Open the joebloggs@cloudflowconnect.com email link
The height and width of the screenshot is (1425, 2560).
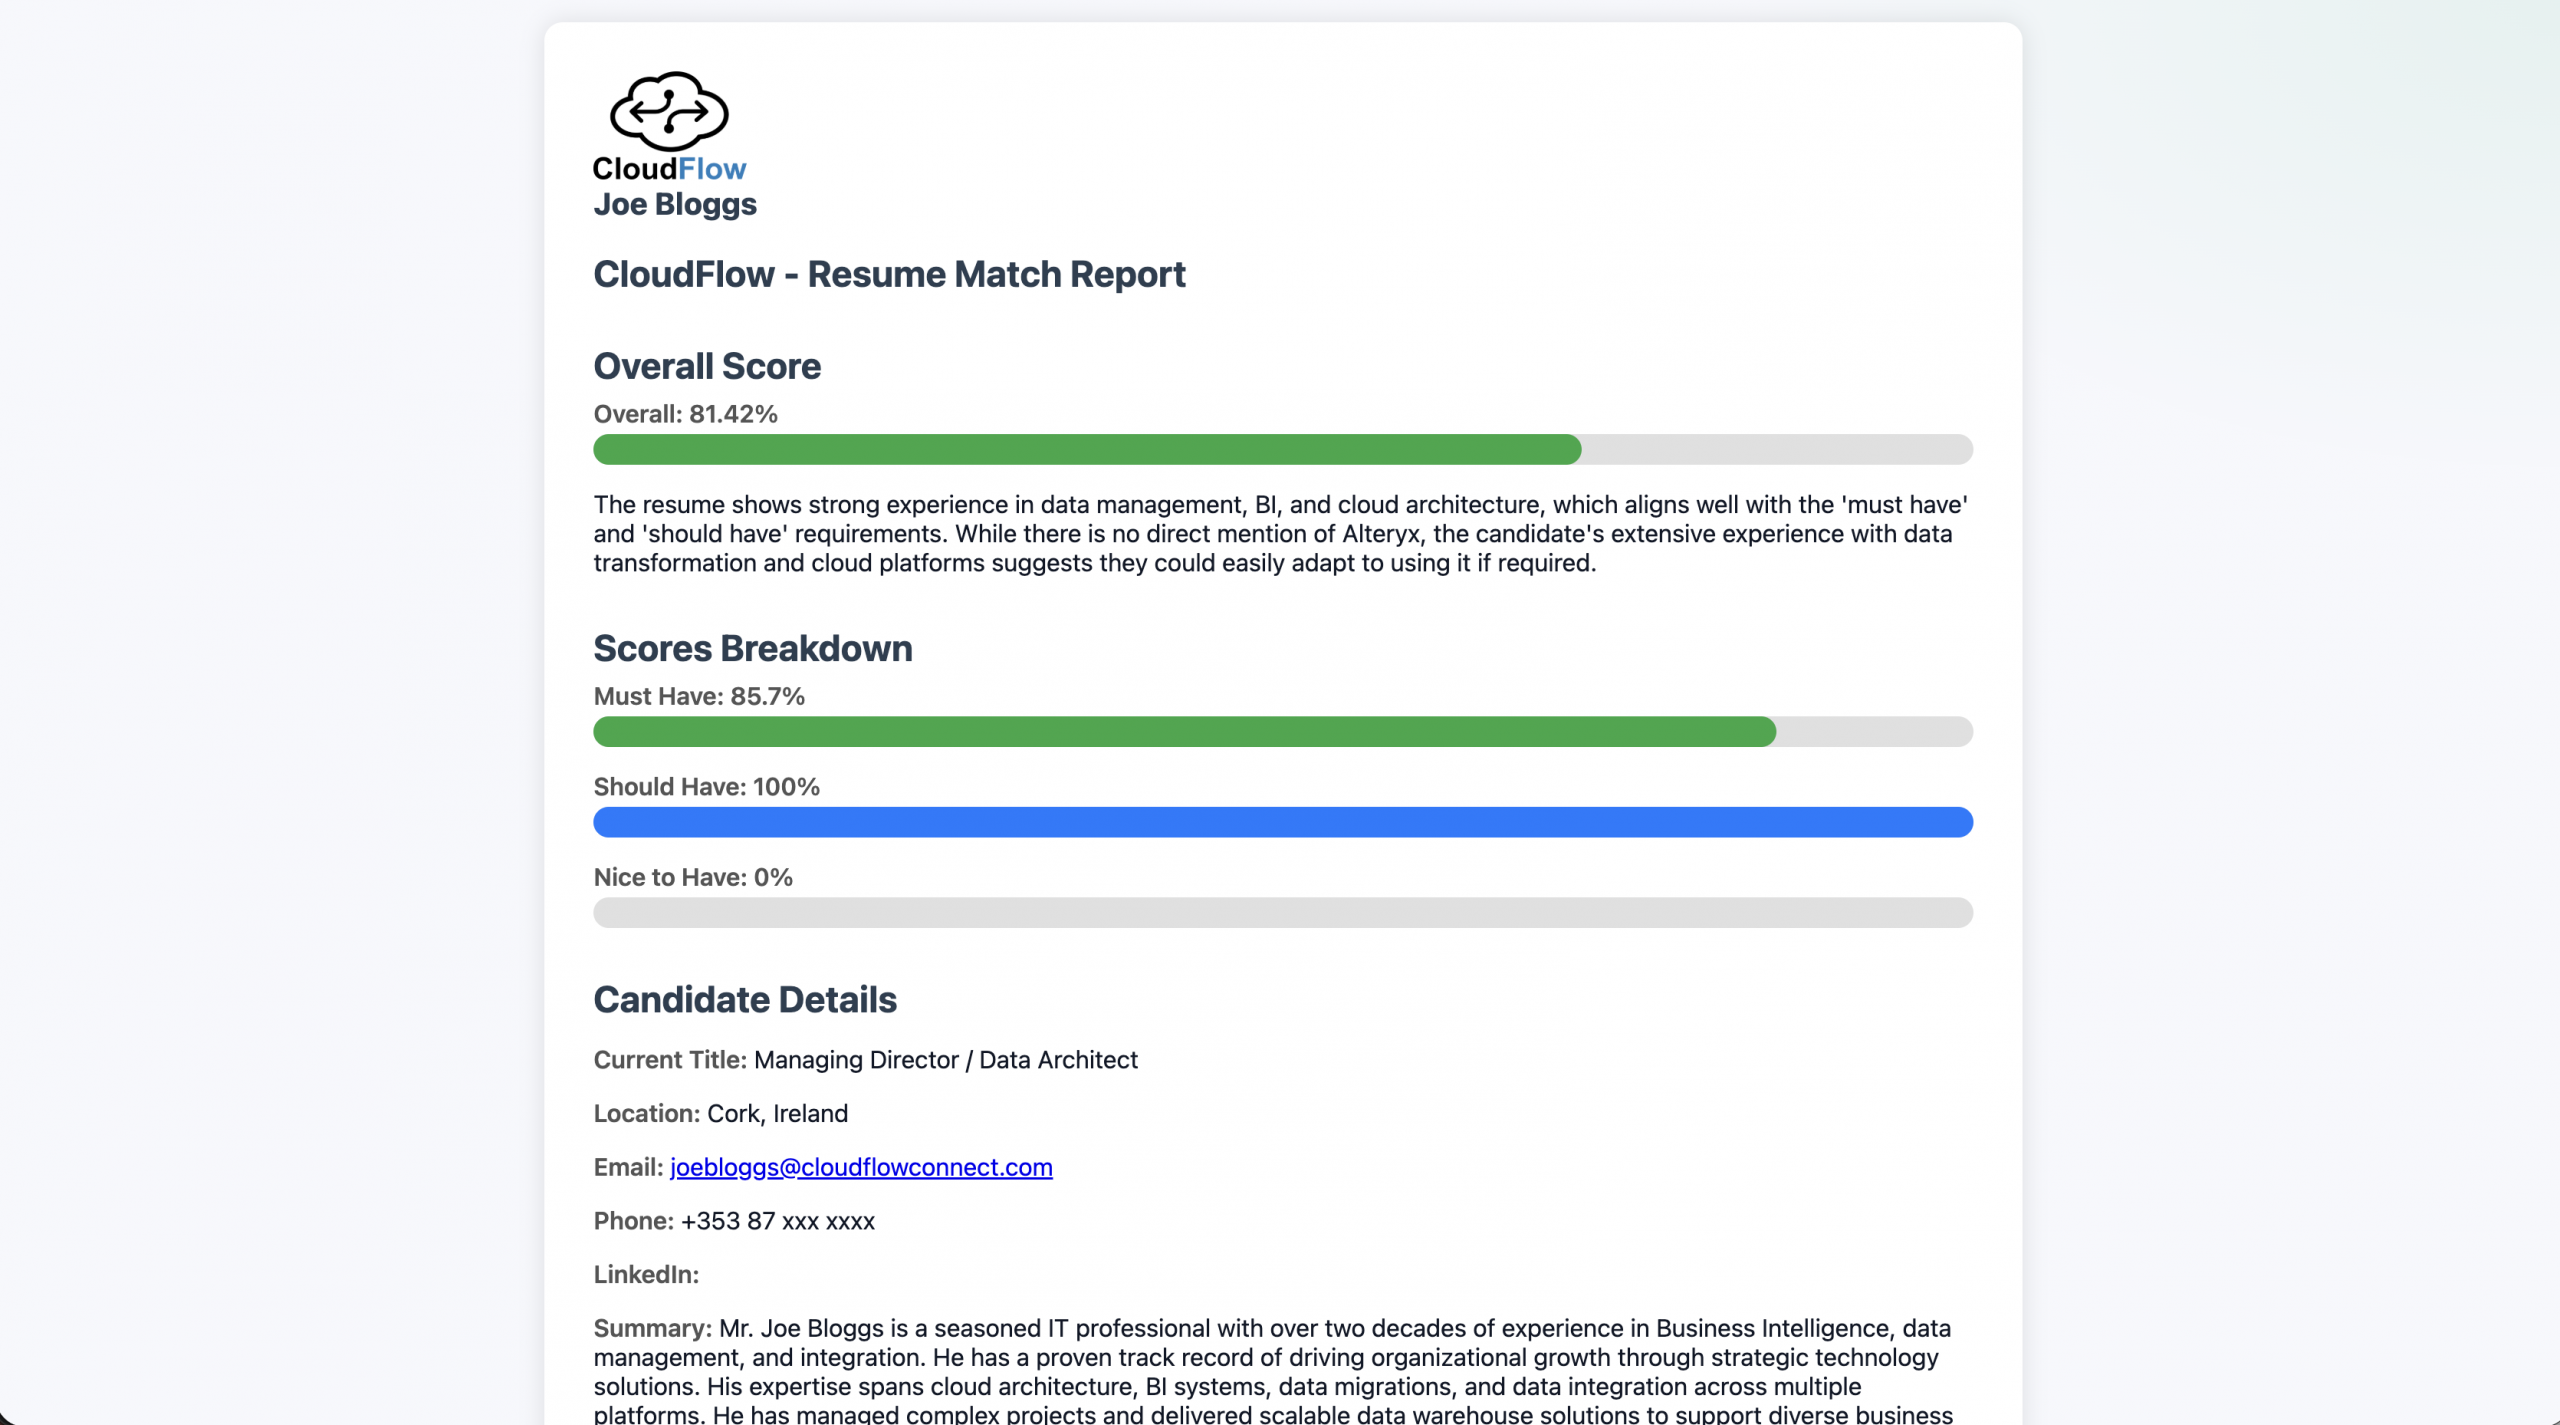coord(860,1167)
